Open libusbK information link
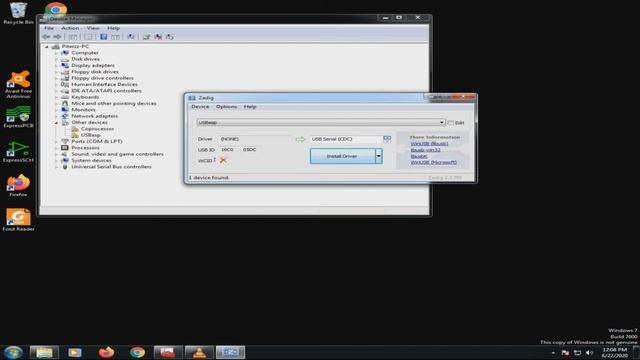 [419, 156]
